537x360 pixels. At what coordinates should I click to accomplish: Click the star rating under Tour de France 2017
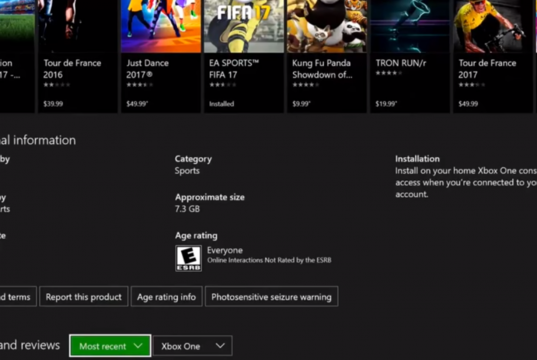[x=472, y=85]
